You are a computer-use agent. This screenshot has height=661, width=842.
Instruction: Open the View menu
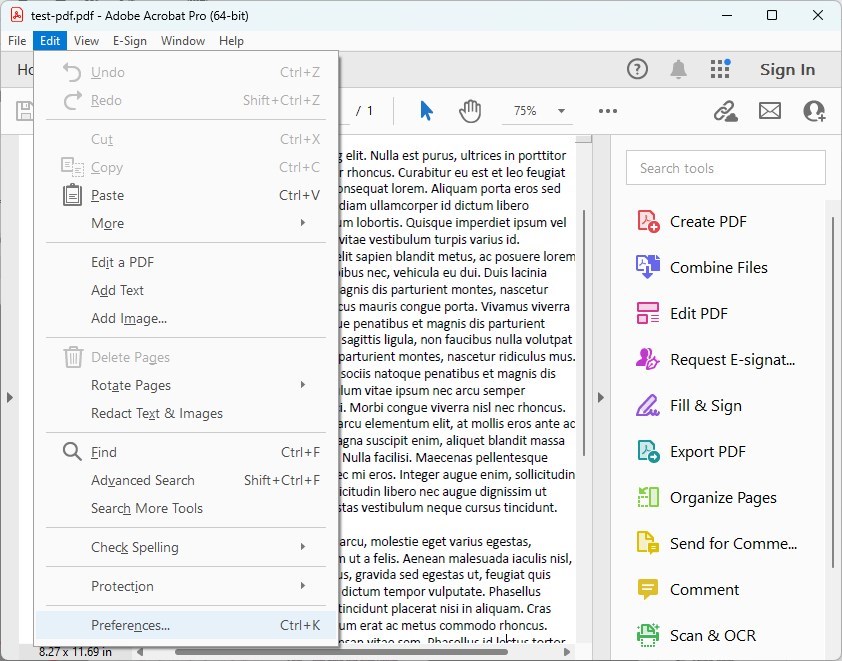(86, 41)
